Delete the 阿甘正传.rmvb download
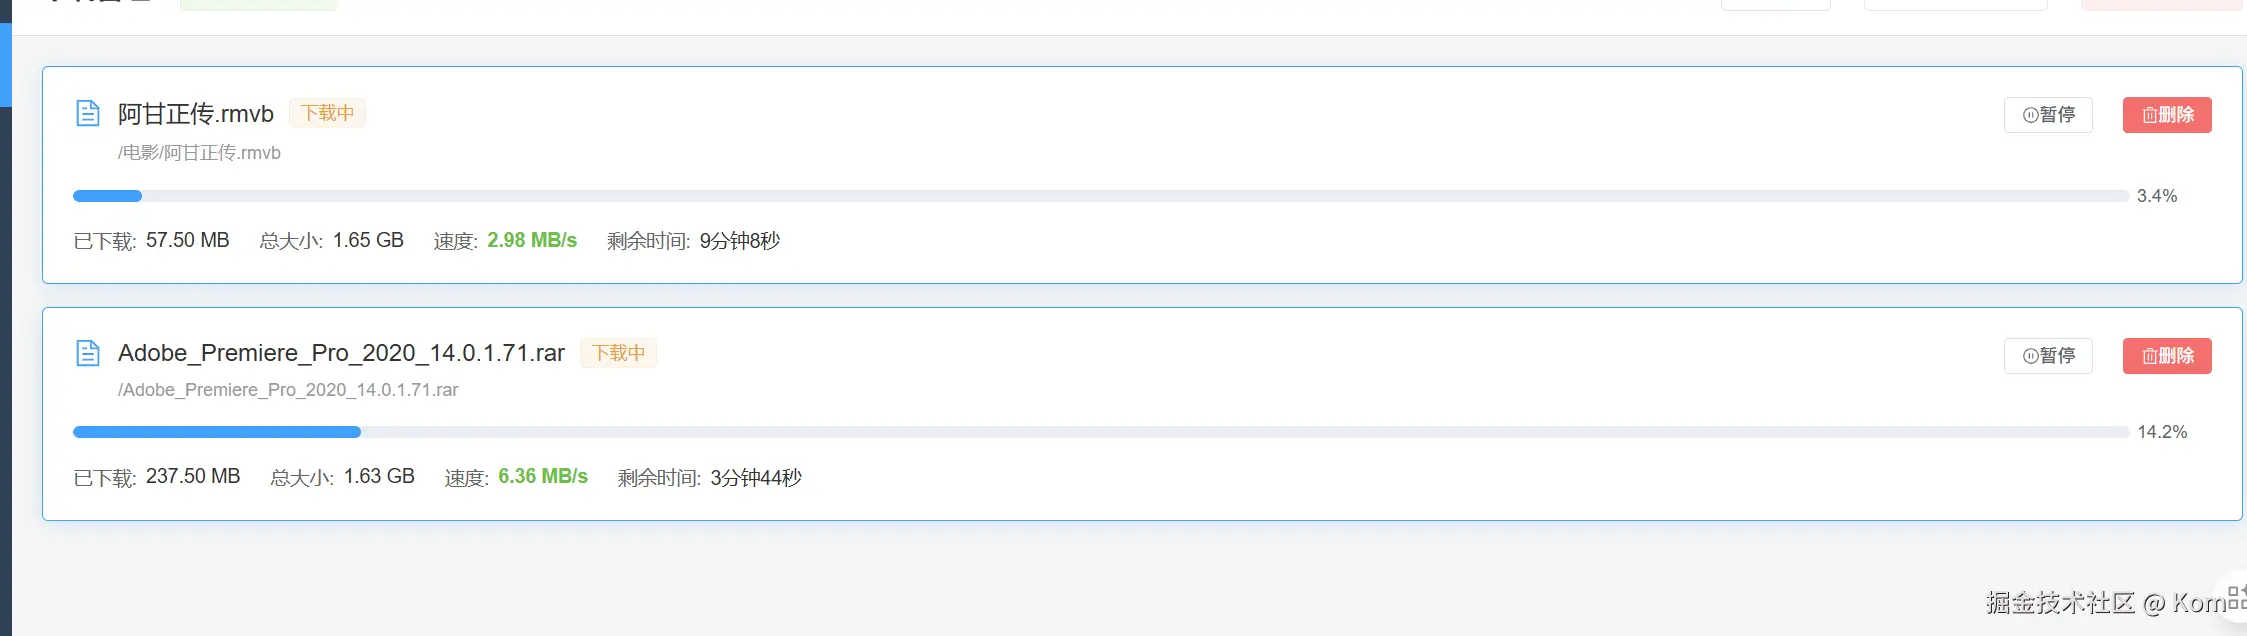 pos(2167,114)
